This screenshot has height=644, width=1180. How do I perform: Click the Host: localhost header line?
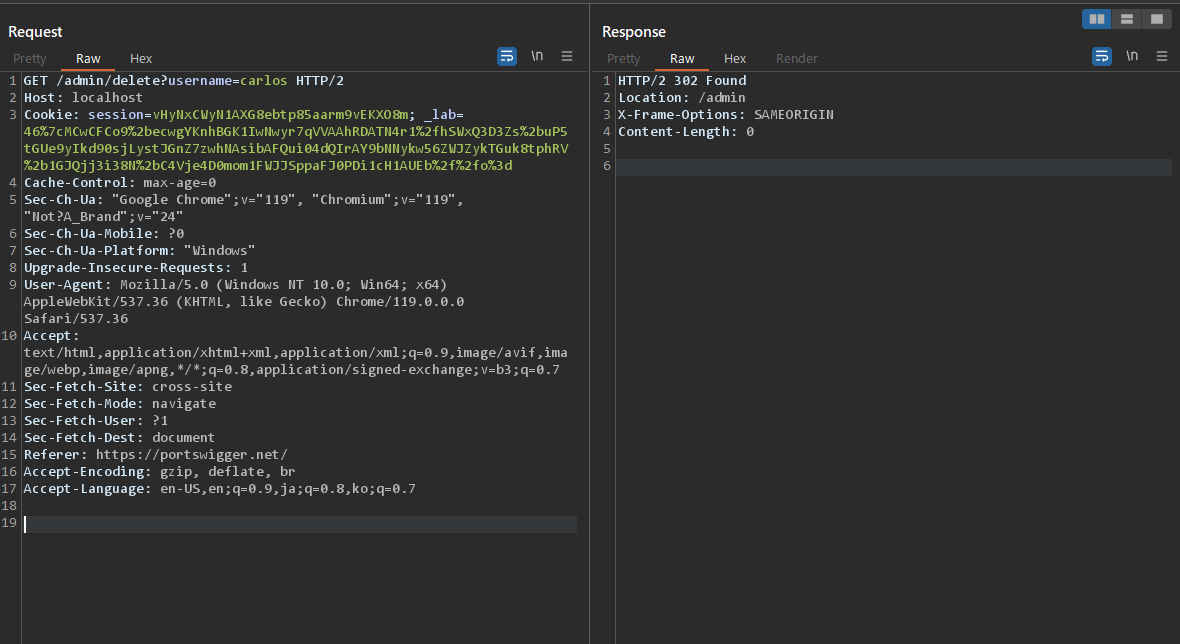coord(83,98)
